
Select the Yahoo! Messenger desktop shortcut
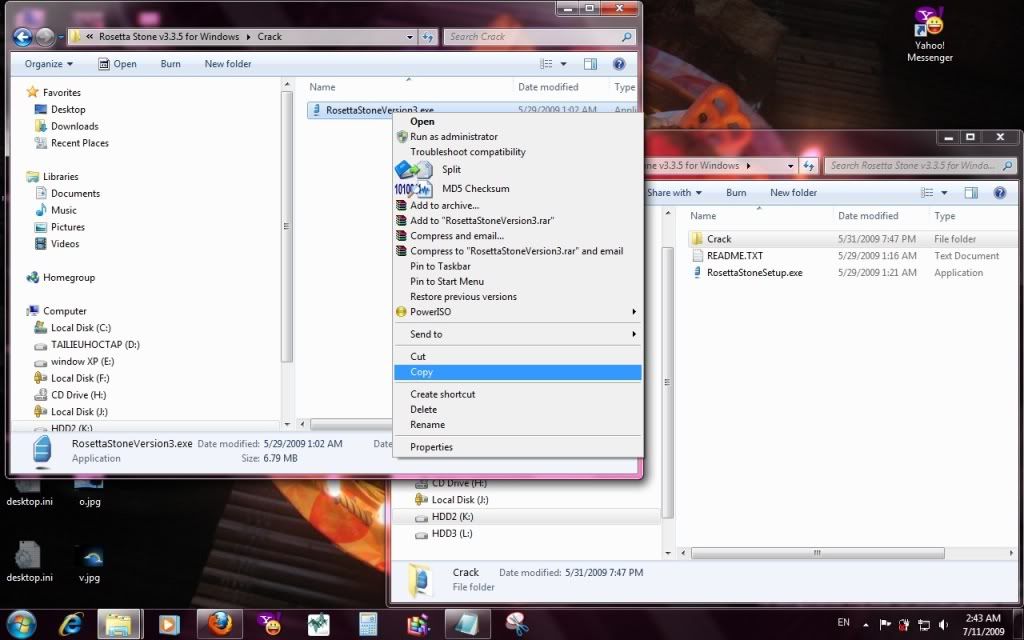pyautogui.click(x=930, y=36)
